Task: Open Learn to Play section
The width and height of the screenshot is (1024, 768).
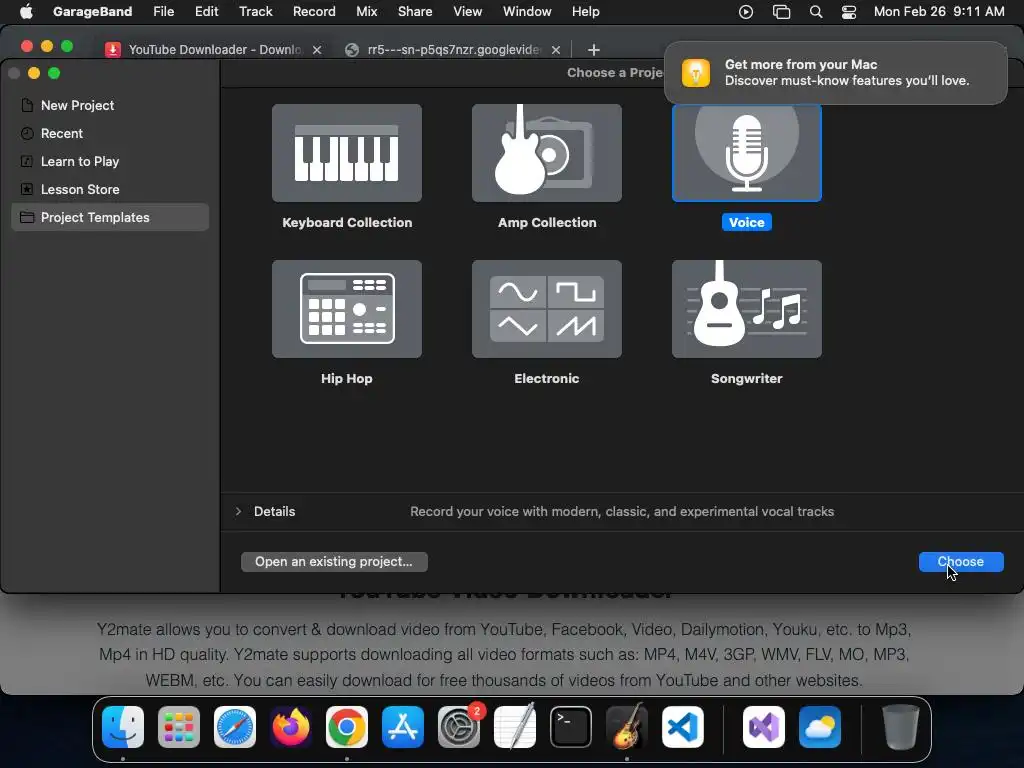Action: tap(110, 161)
